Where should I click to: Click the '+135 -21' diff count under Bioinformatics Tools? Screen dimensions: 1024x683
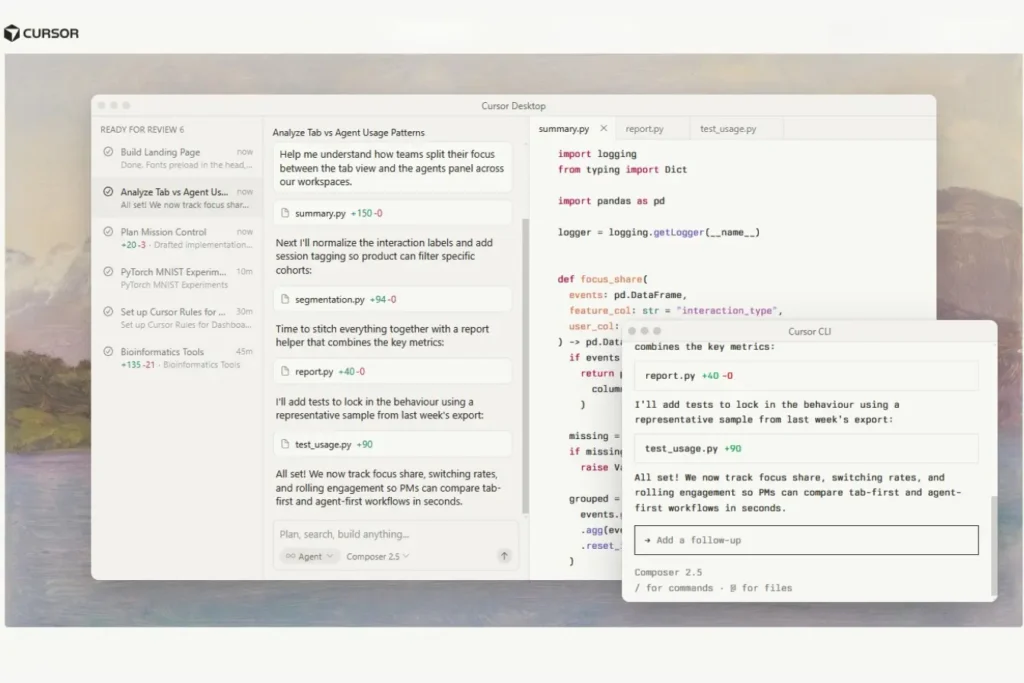[x=138, y=364]
